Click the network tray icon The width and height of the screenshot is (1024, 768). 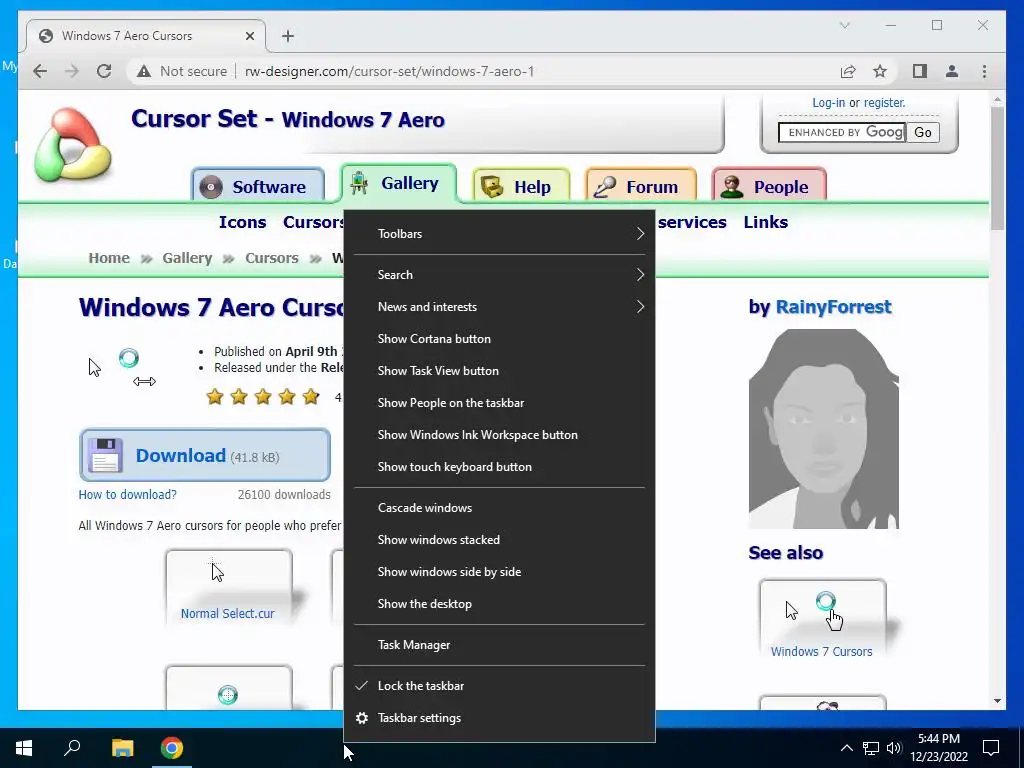coord(871,748)
